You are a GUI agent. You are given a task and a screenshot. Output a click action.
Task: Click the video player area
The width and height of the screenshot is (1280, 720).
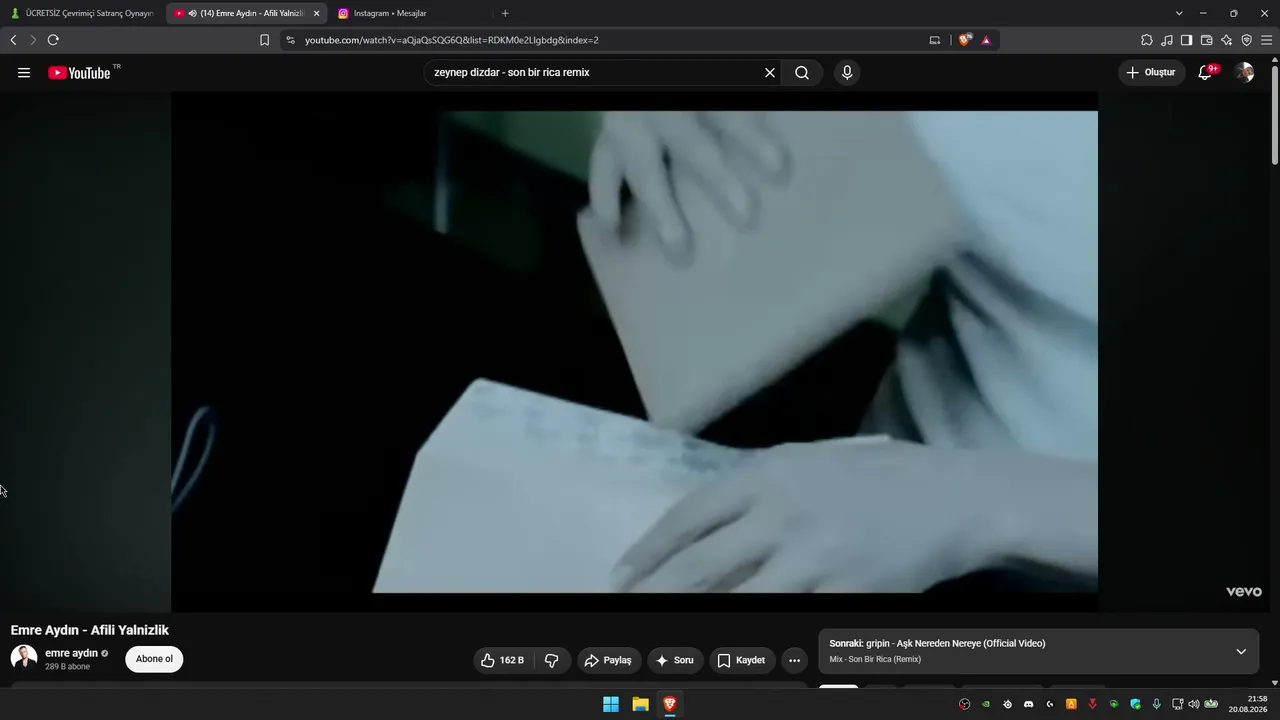click(x=634, y=352)
